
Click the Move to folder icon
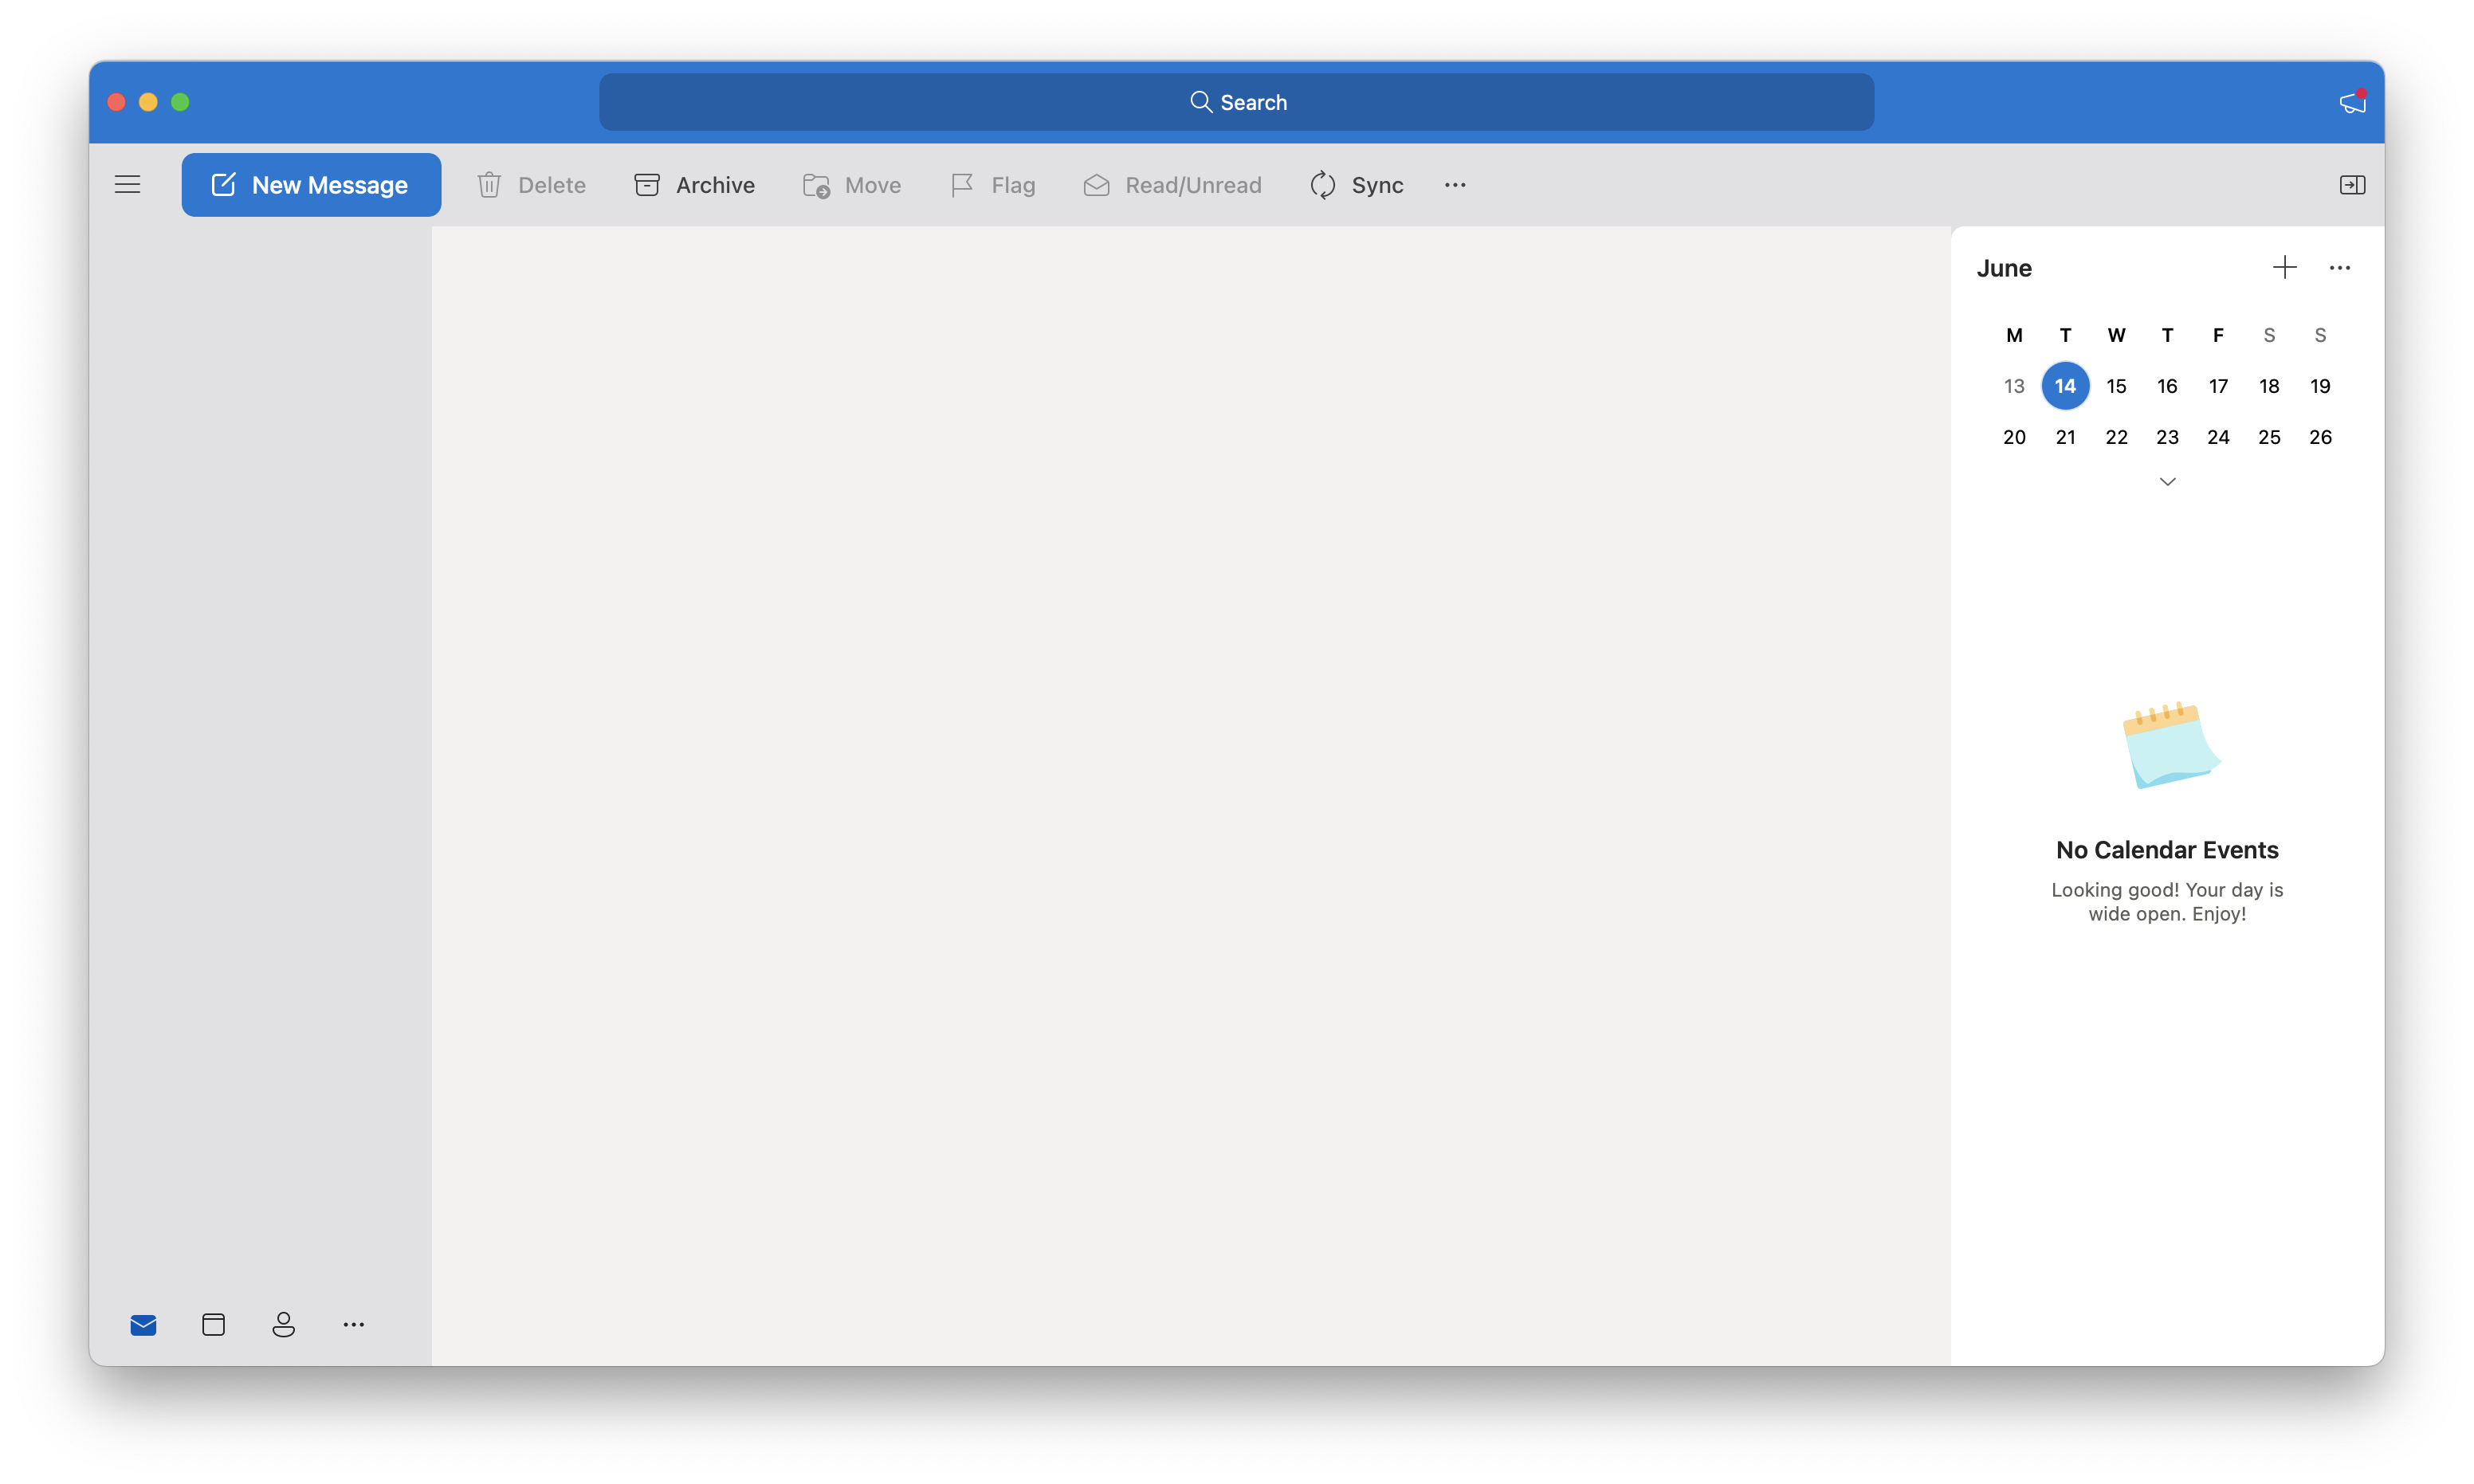tap(816, 185)
